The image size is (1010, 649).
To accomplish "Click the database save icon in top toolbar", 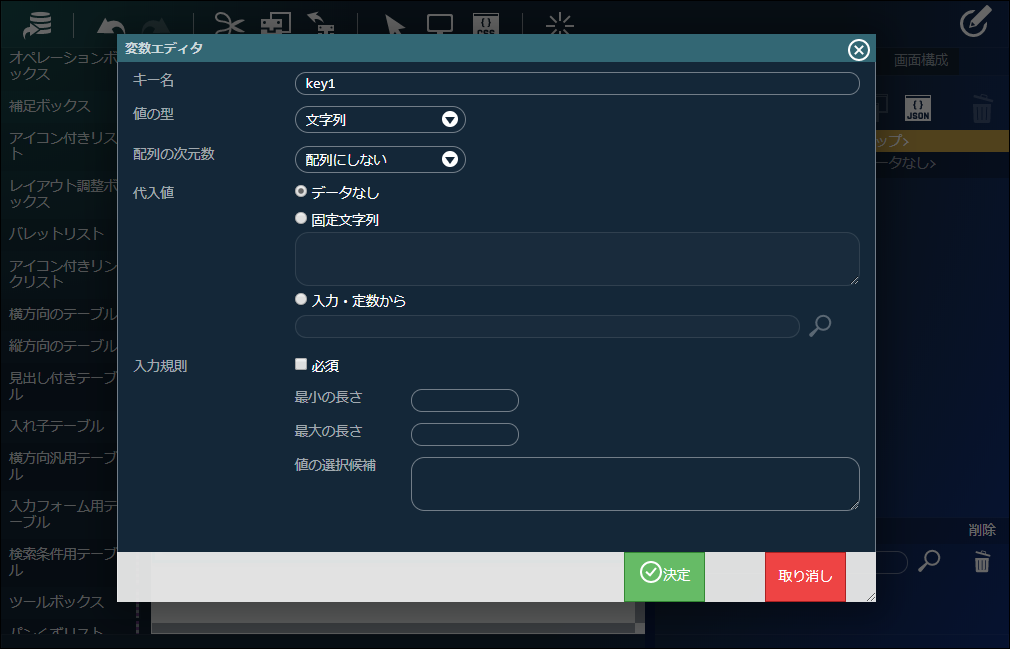I will (37, 24).
